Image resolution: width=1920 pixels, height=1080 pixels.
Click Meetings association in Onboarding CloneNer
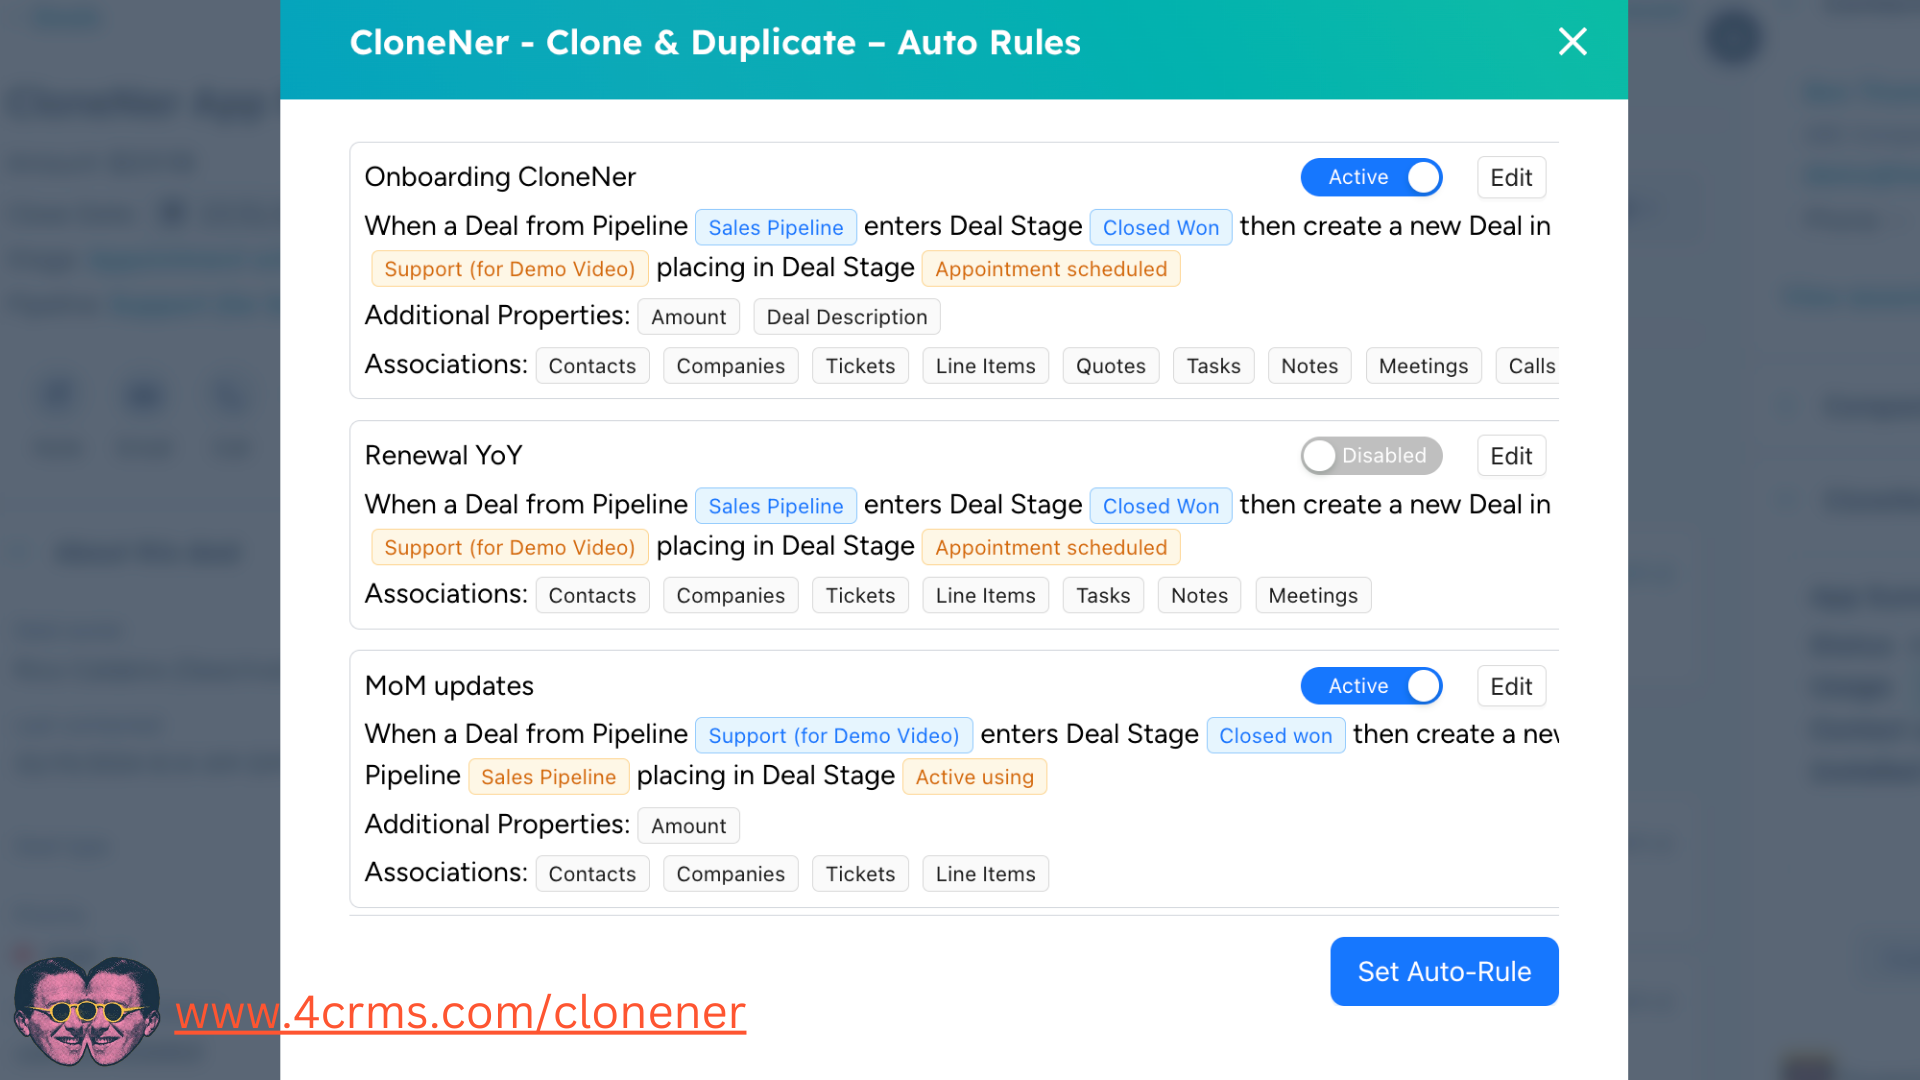pos(1423,366)
